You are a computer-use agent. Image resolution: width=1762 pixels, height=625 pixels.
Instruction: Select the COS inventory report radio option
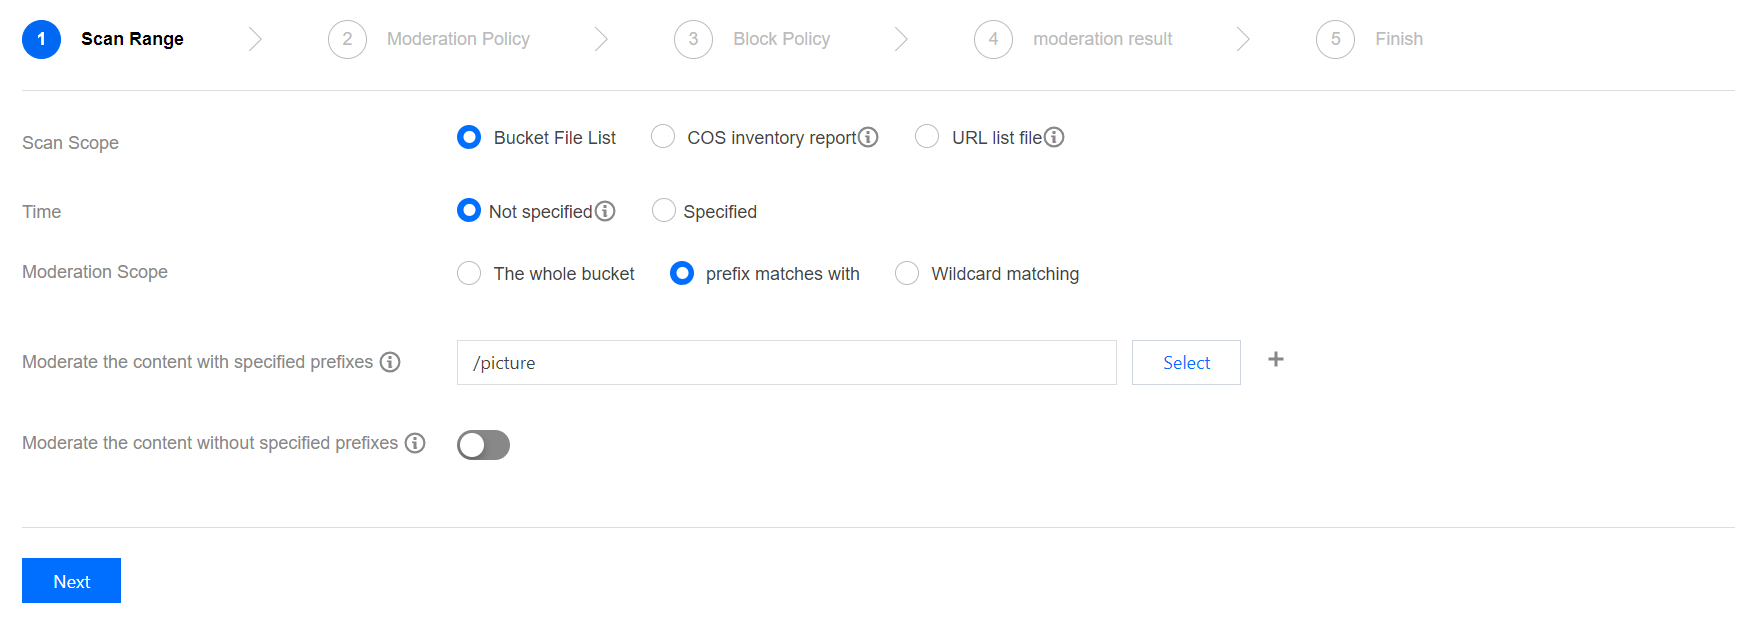point(663,137)
